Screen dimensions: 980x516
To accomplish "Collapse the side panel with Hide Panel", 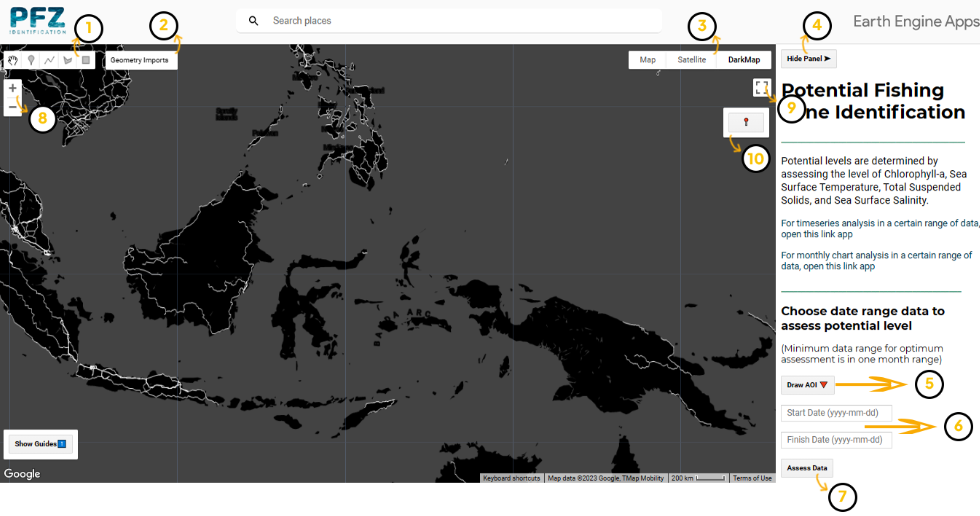I will tap(808, 59).
